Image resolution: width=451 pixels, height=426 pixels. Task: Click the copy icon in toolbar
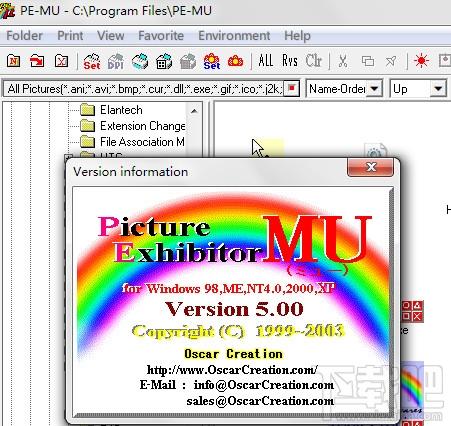(368, 61)
